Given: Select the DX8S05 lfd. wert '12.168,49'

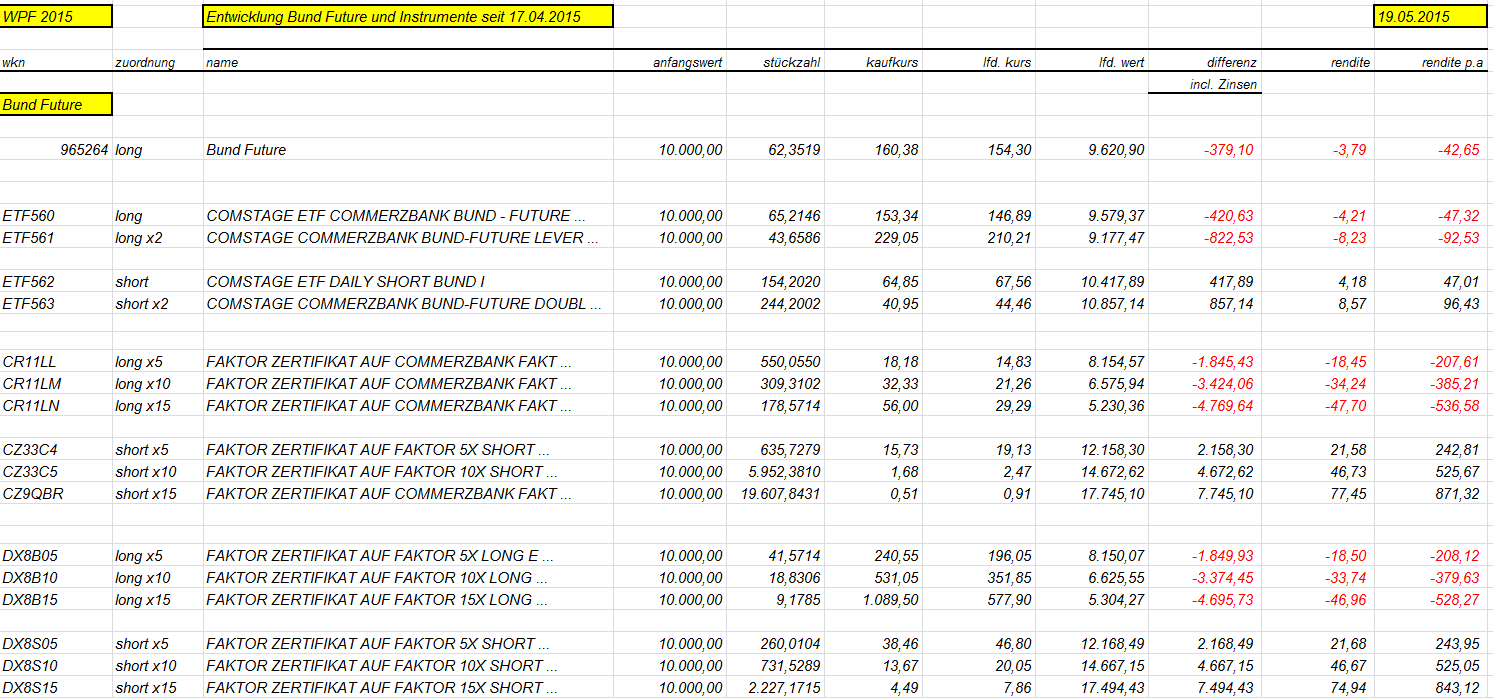Looking at the screenshot, I should click(1113, 644).
